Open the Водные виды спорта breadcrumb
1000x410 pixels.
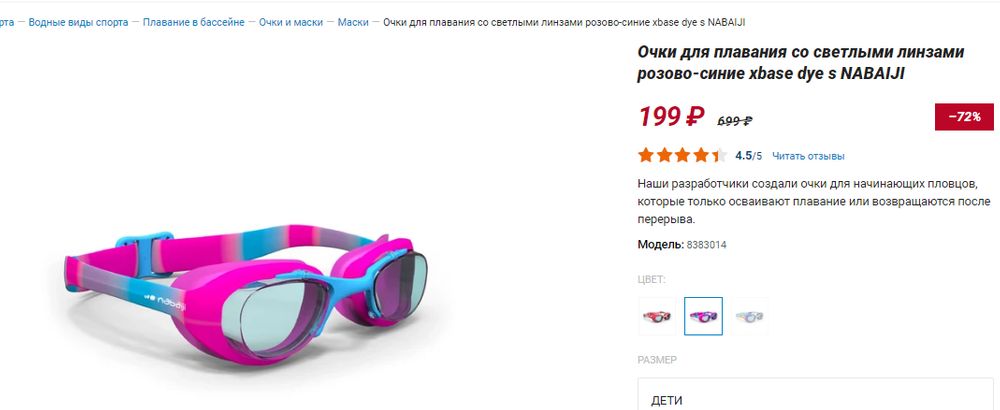coord(78,22)
